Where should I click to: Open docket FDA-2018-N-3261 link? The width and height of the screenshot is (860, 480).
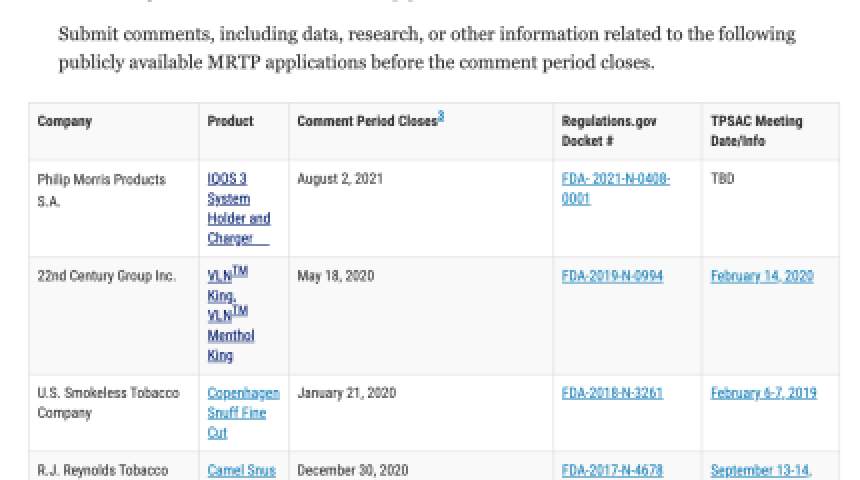[612, 393]
